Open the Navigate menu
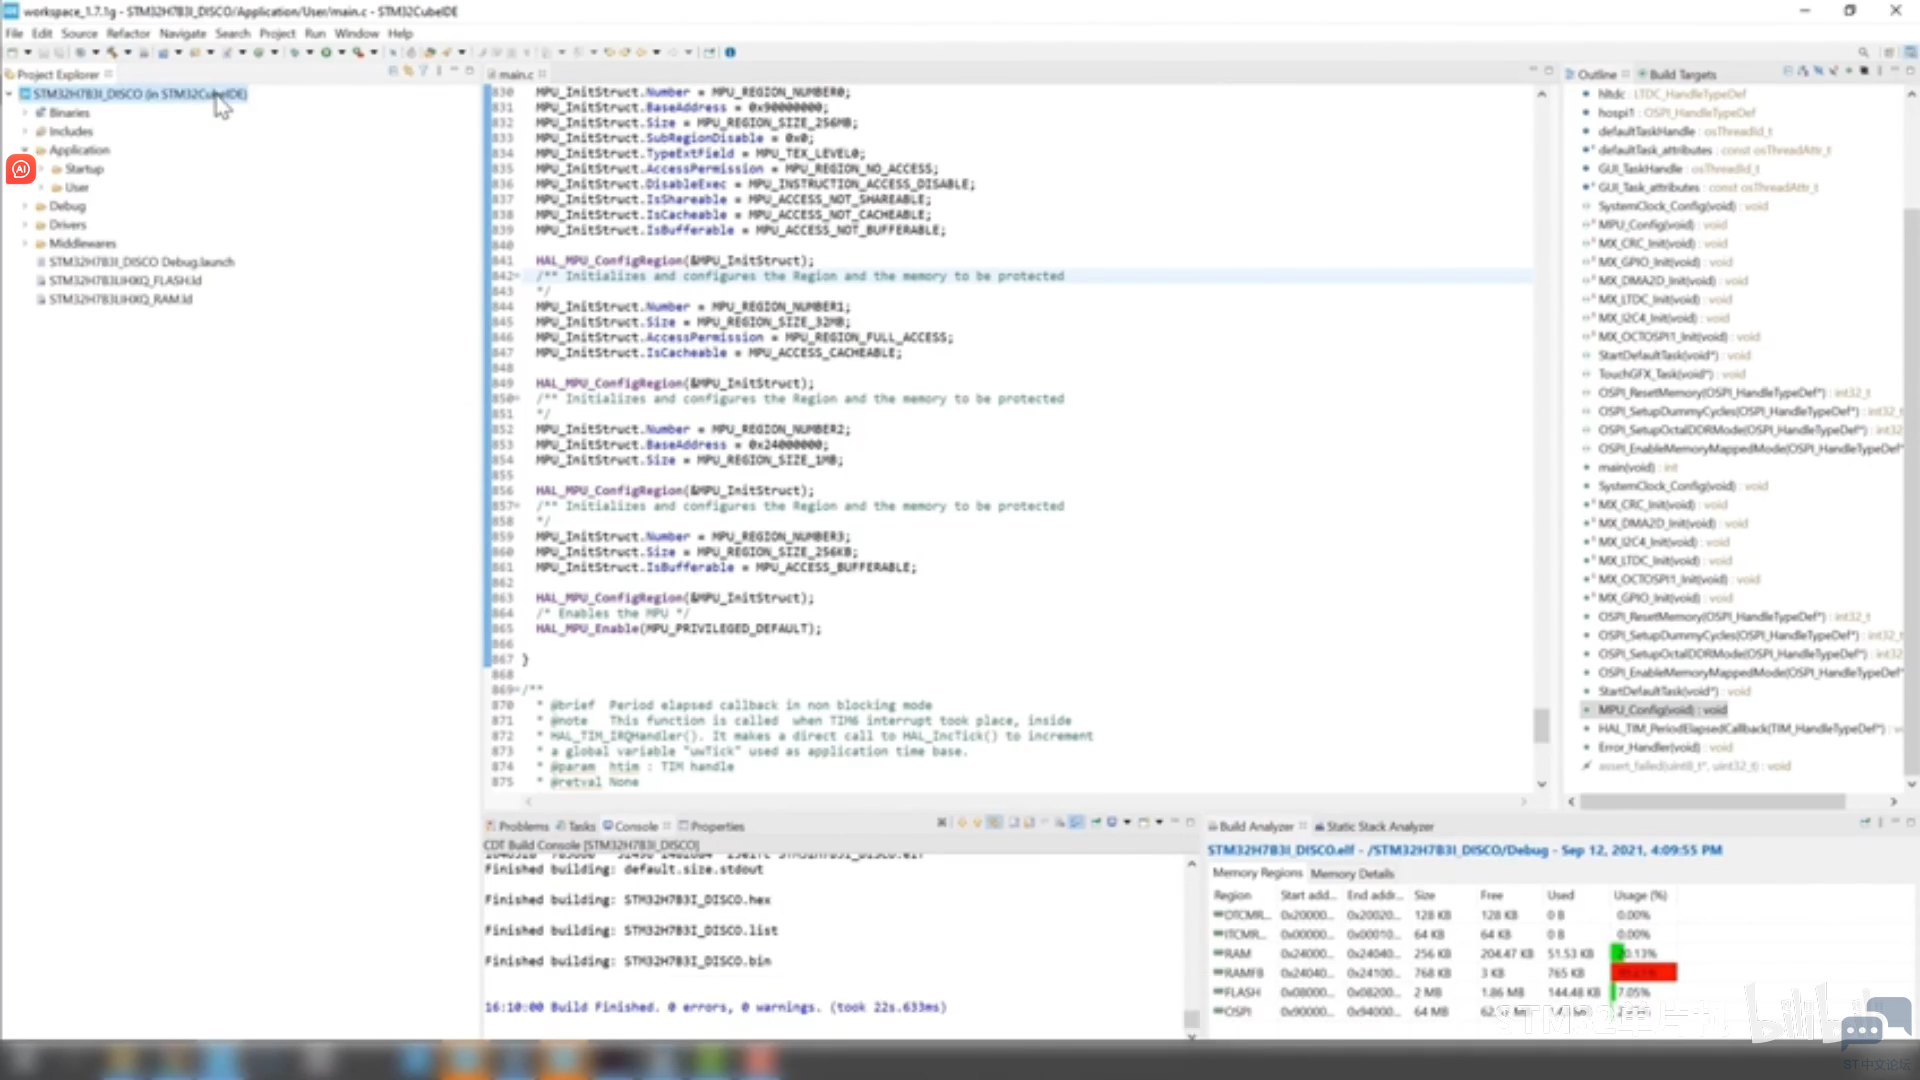The width and height of the screenshot is (1920, 1080). 182,33
